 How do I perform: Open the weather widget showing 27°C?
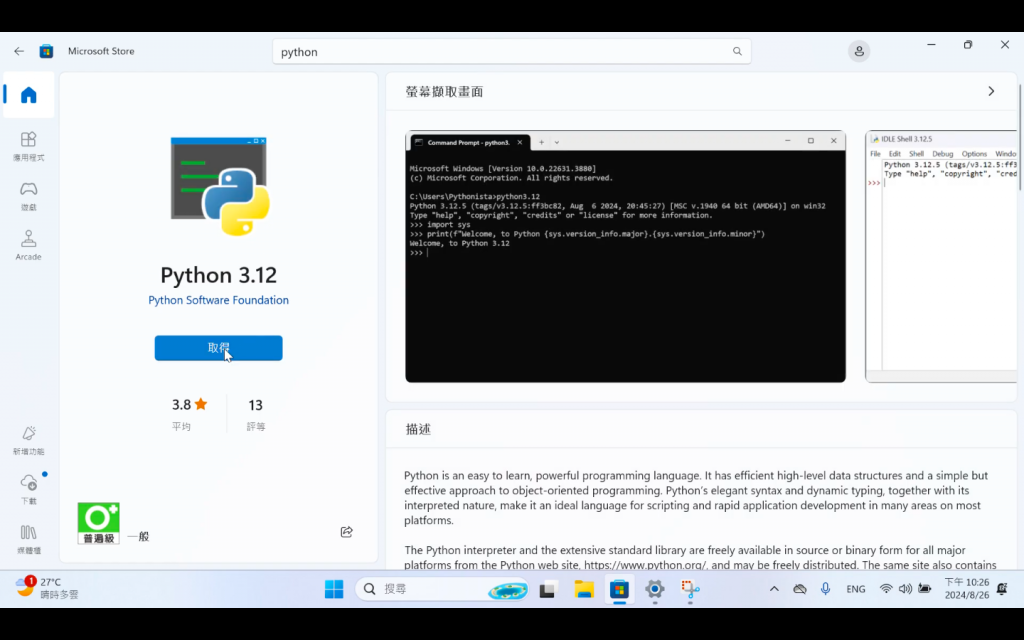47,588
